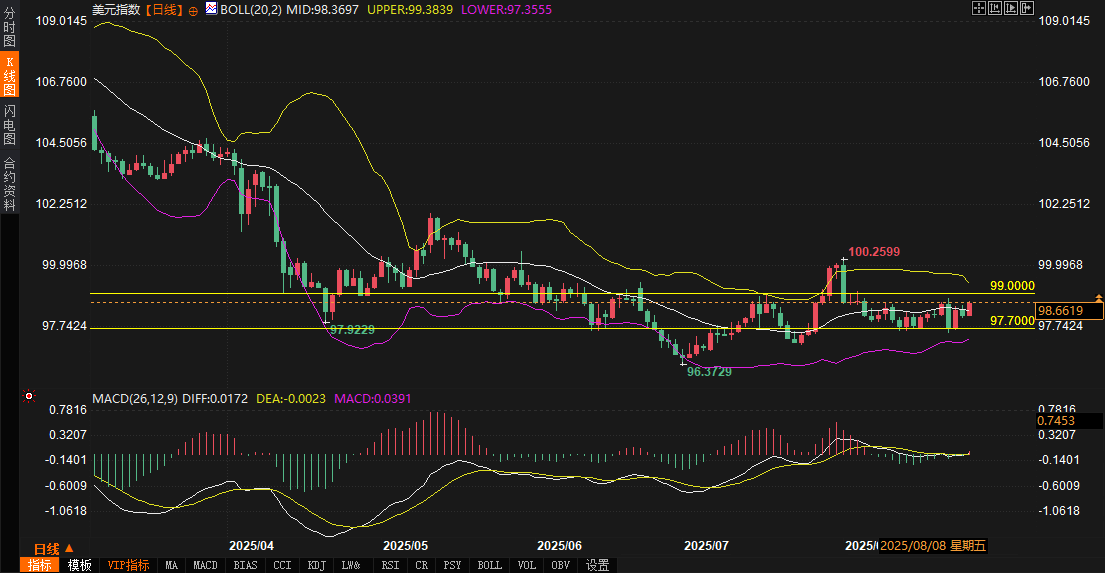Switch indicator to CCI
The image size is (1105, 573).
coord(282,565)
